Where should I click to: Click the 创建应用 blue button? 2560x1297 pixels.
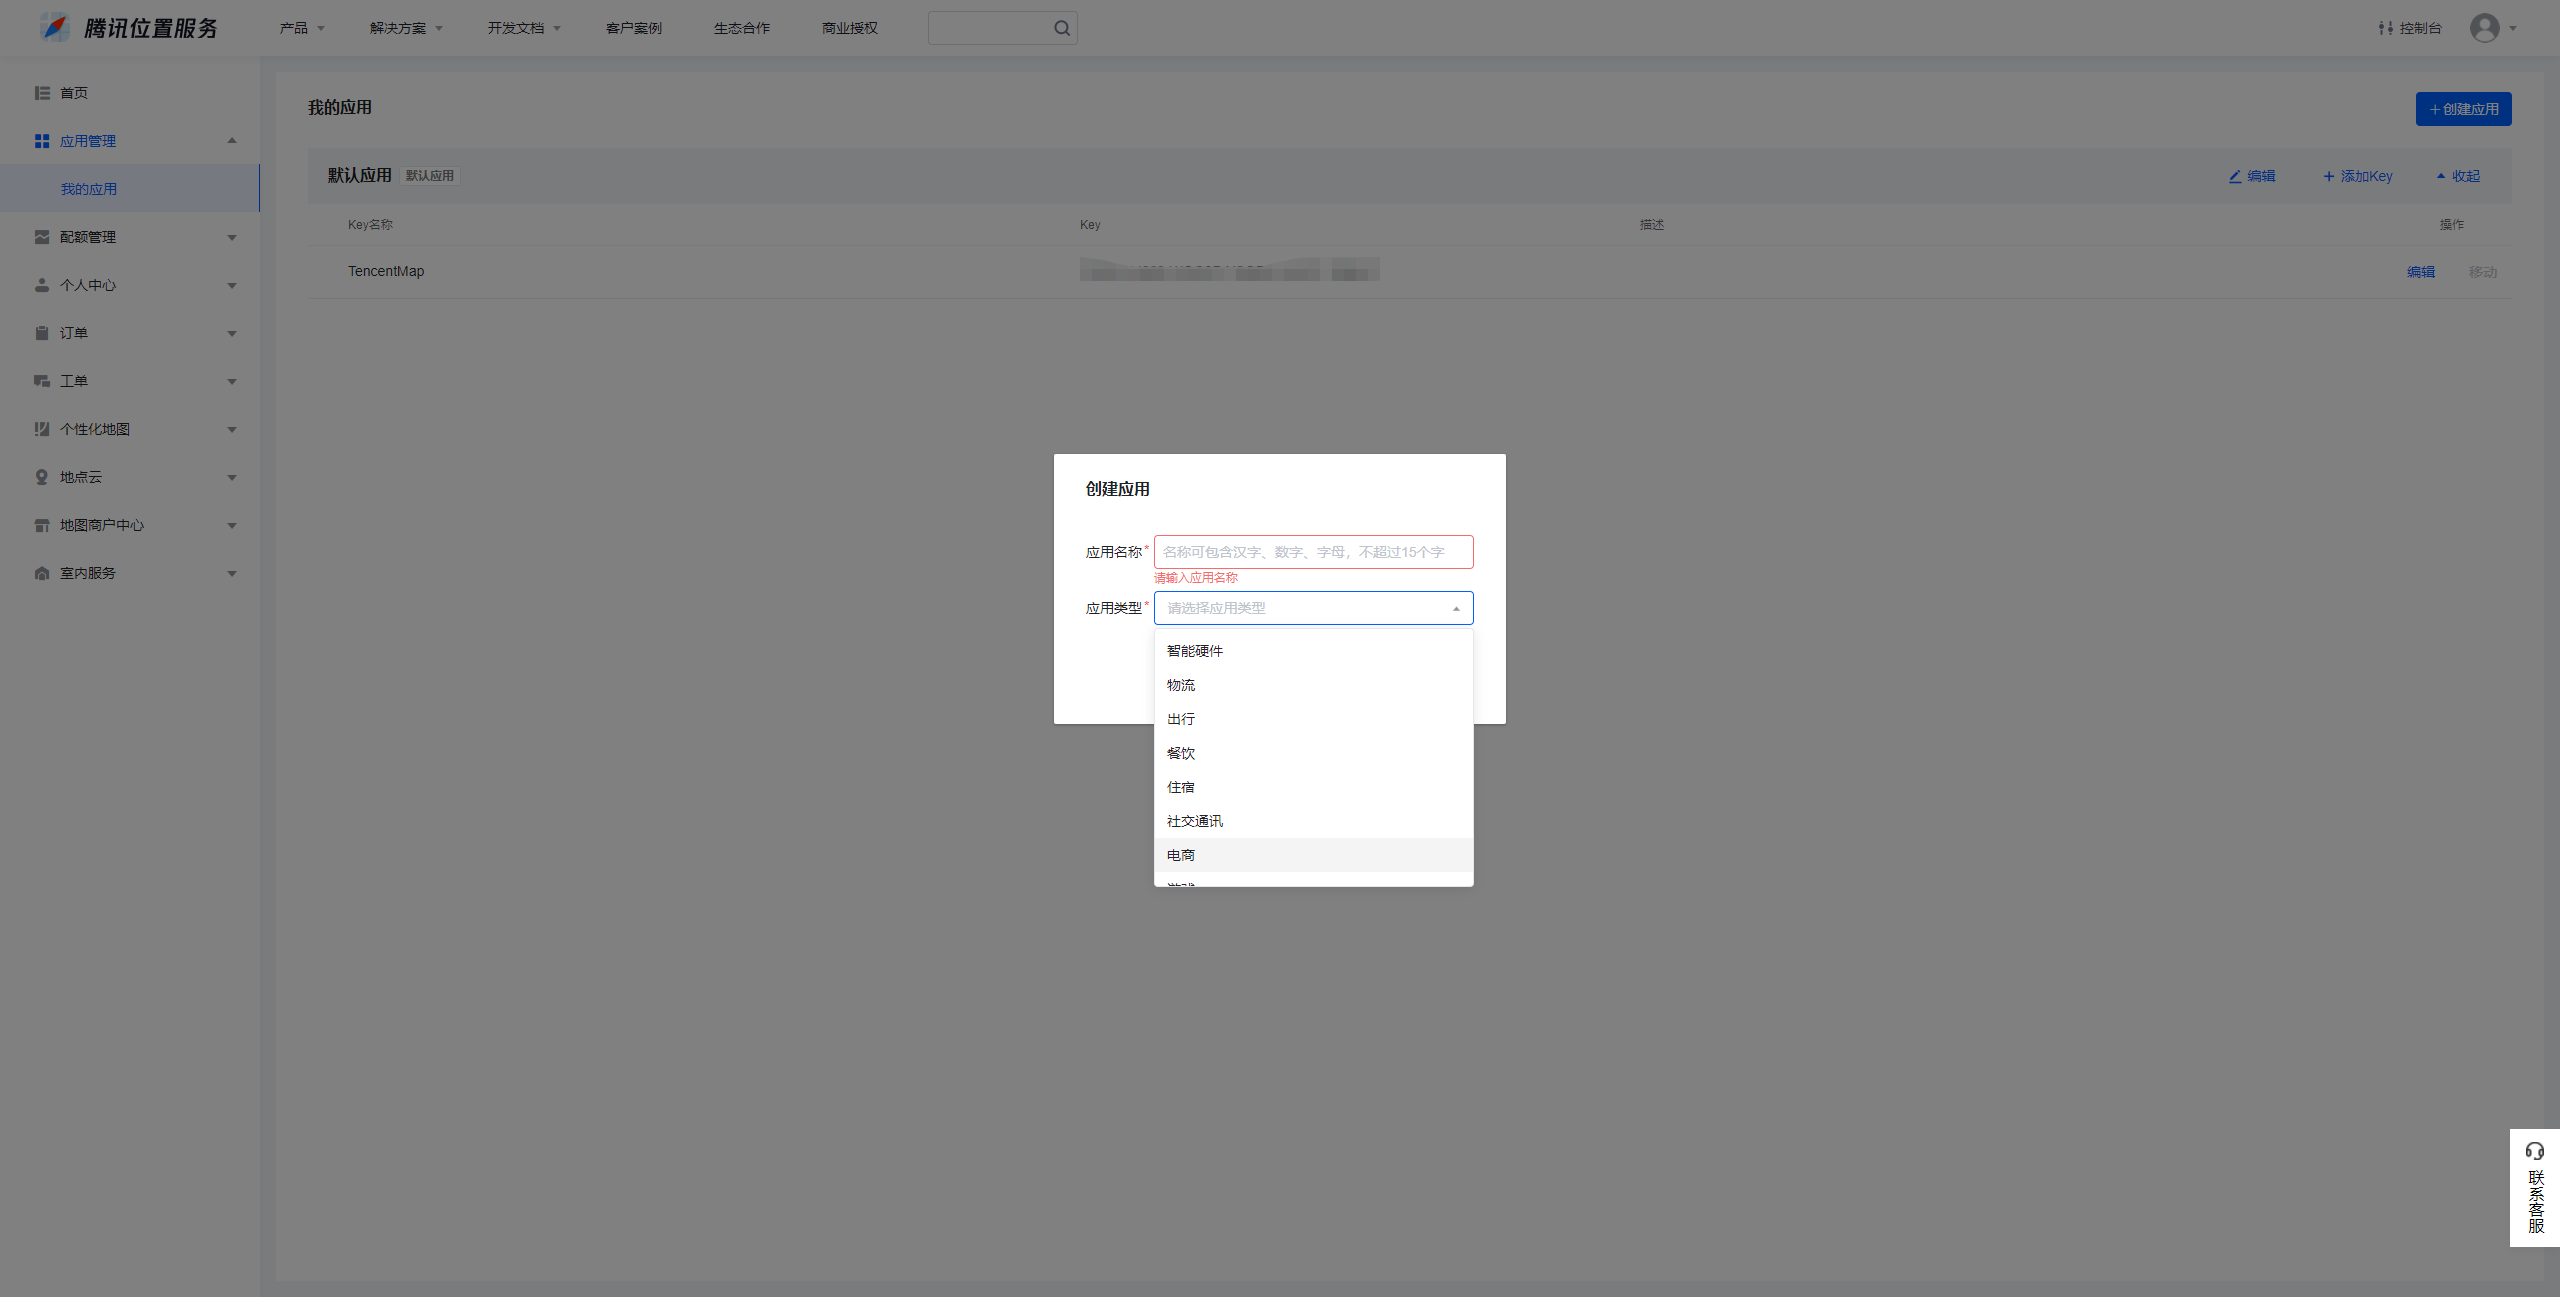click(2463, 109)
